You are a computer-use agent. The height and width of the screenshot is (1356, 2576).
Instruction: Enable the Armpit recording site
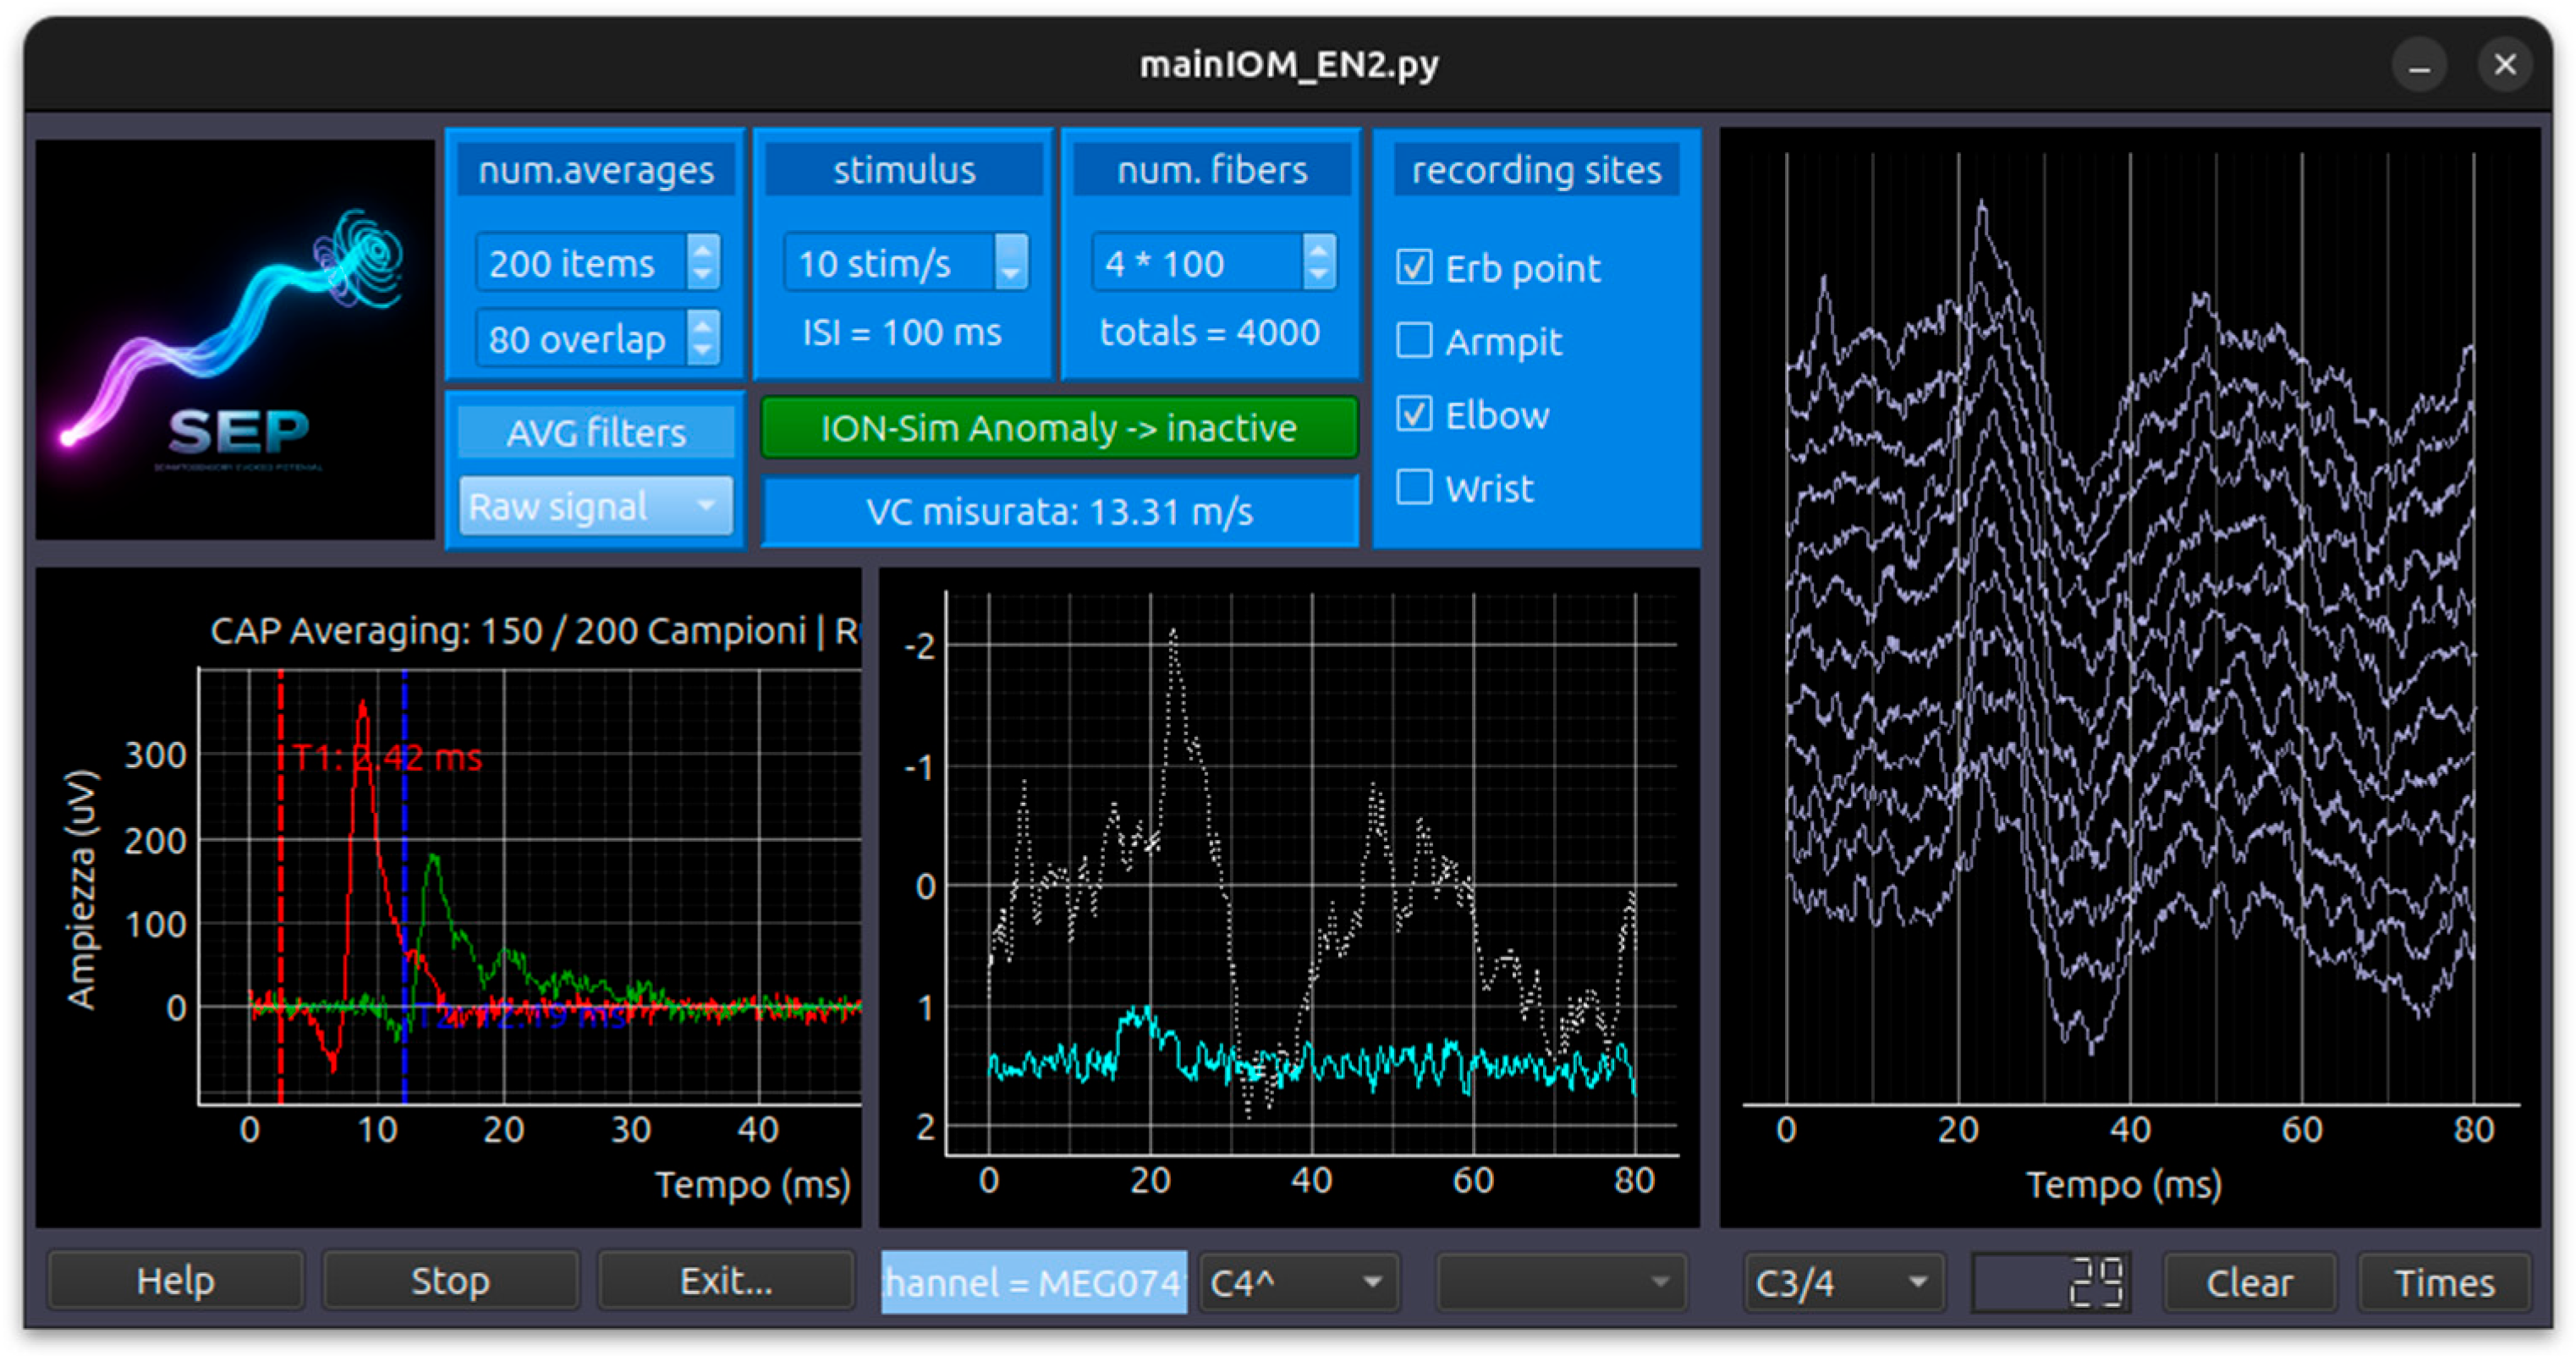coord(1414,341)
